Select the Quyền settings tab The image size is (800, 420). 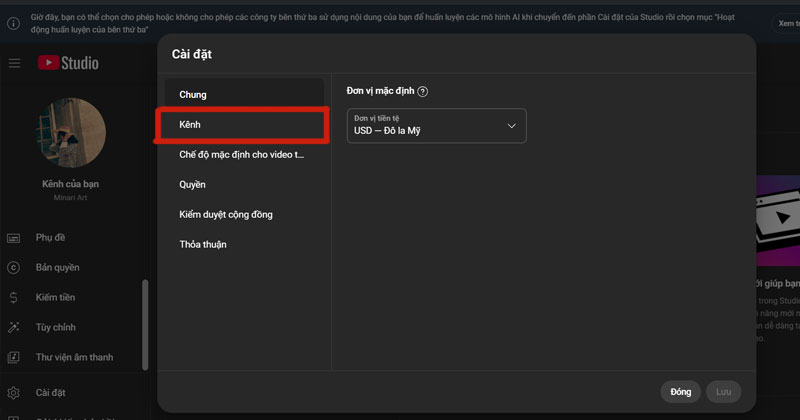[x=192, y=185]
